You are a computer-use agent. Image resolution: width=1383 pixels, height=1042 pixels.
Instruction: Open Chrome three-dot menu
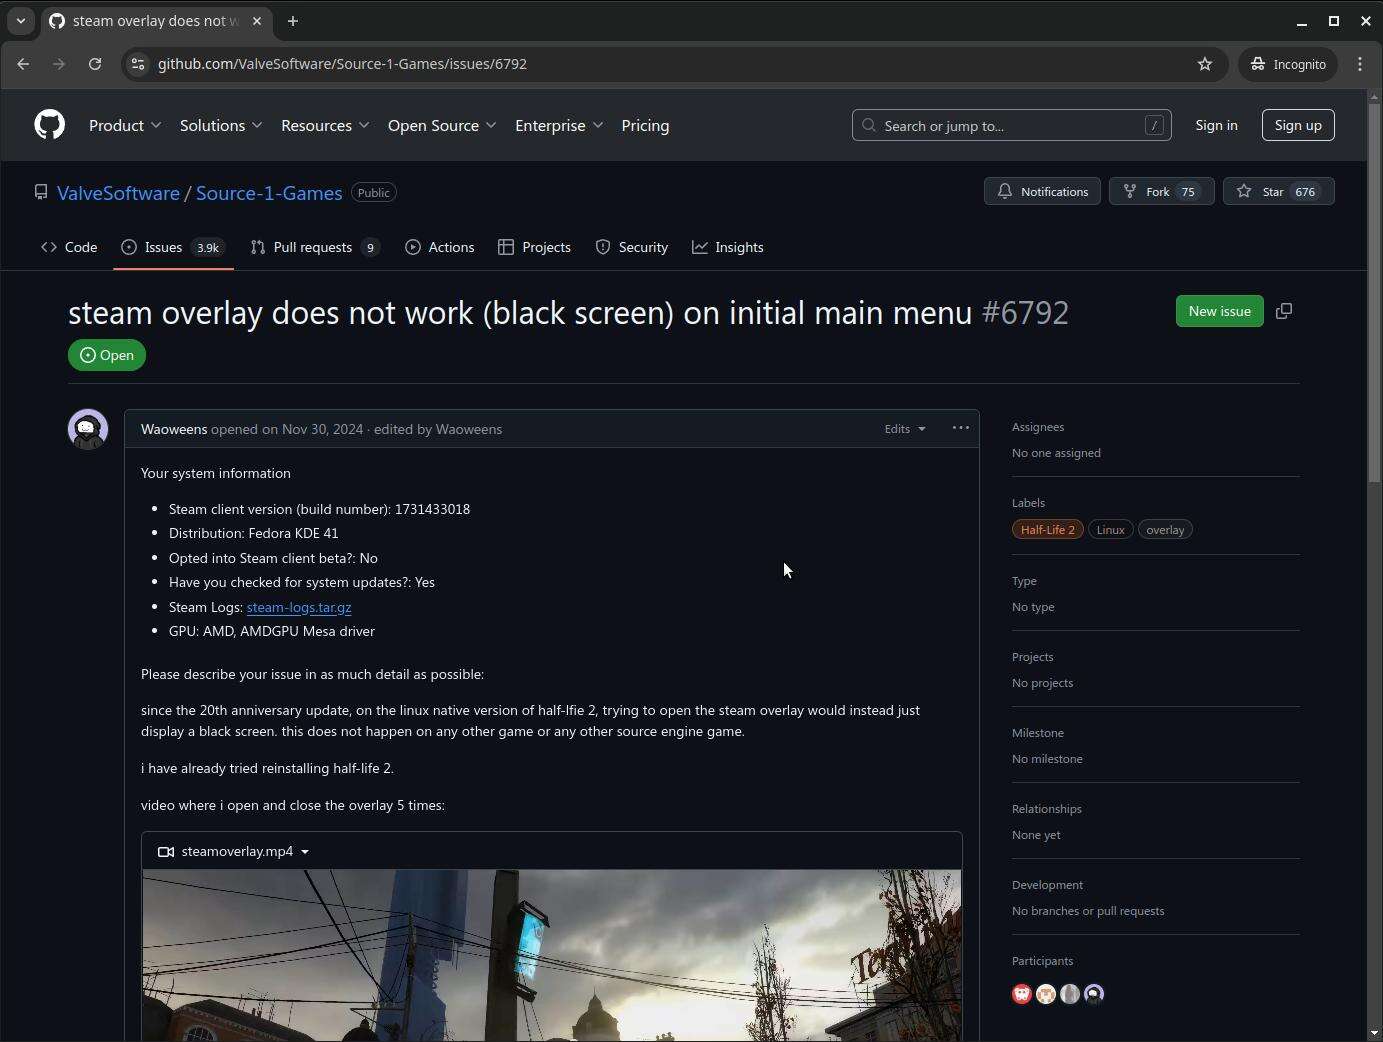coord(1360,64)
